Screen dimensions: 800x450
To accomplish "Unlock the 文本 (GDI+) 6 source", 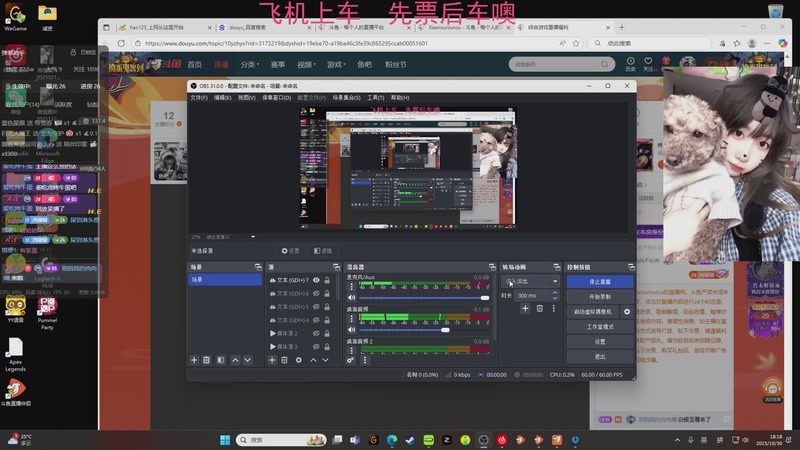I will (x=327, y=293).
